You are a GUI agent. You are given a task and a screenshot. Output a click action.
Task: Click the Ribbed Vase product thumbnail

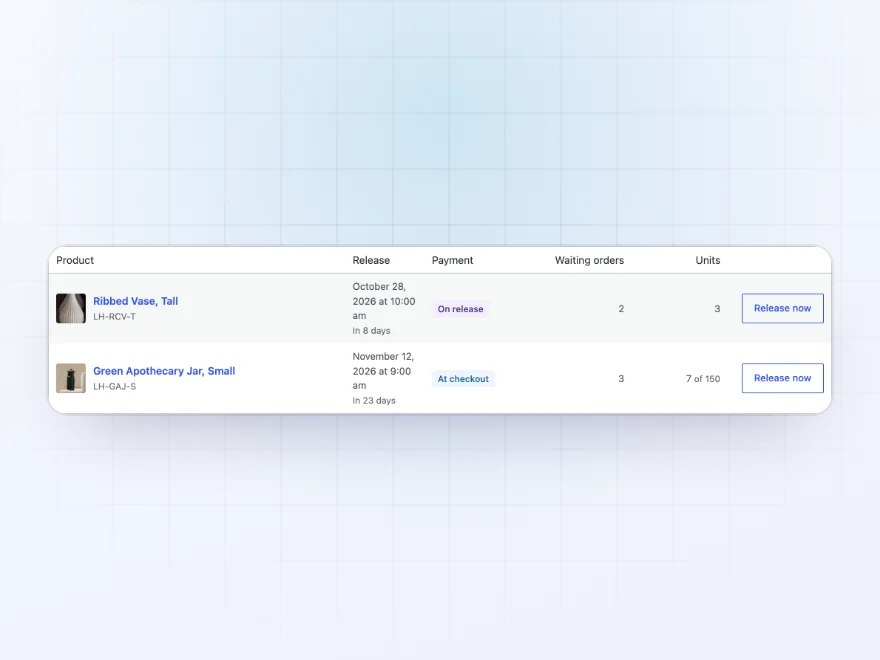point(71,308)
